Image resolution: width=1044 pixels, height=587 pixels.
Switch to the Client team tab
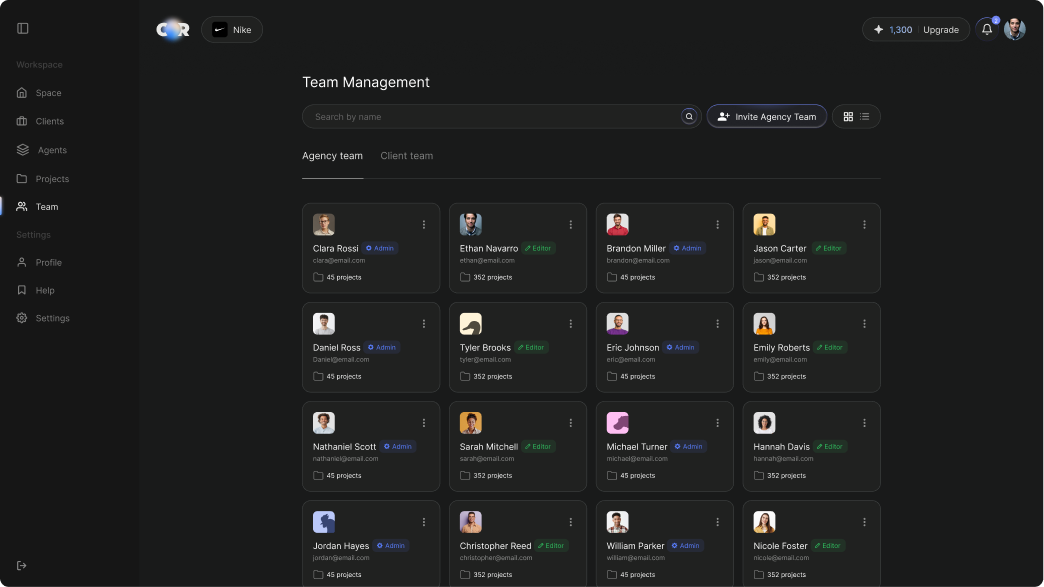(x=406, y=156)
